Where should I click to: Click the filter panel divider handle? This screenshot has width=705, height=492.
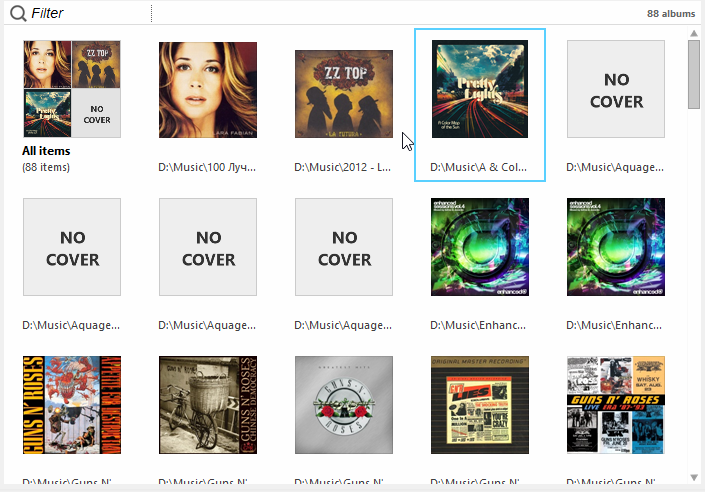152,13
